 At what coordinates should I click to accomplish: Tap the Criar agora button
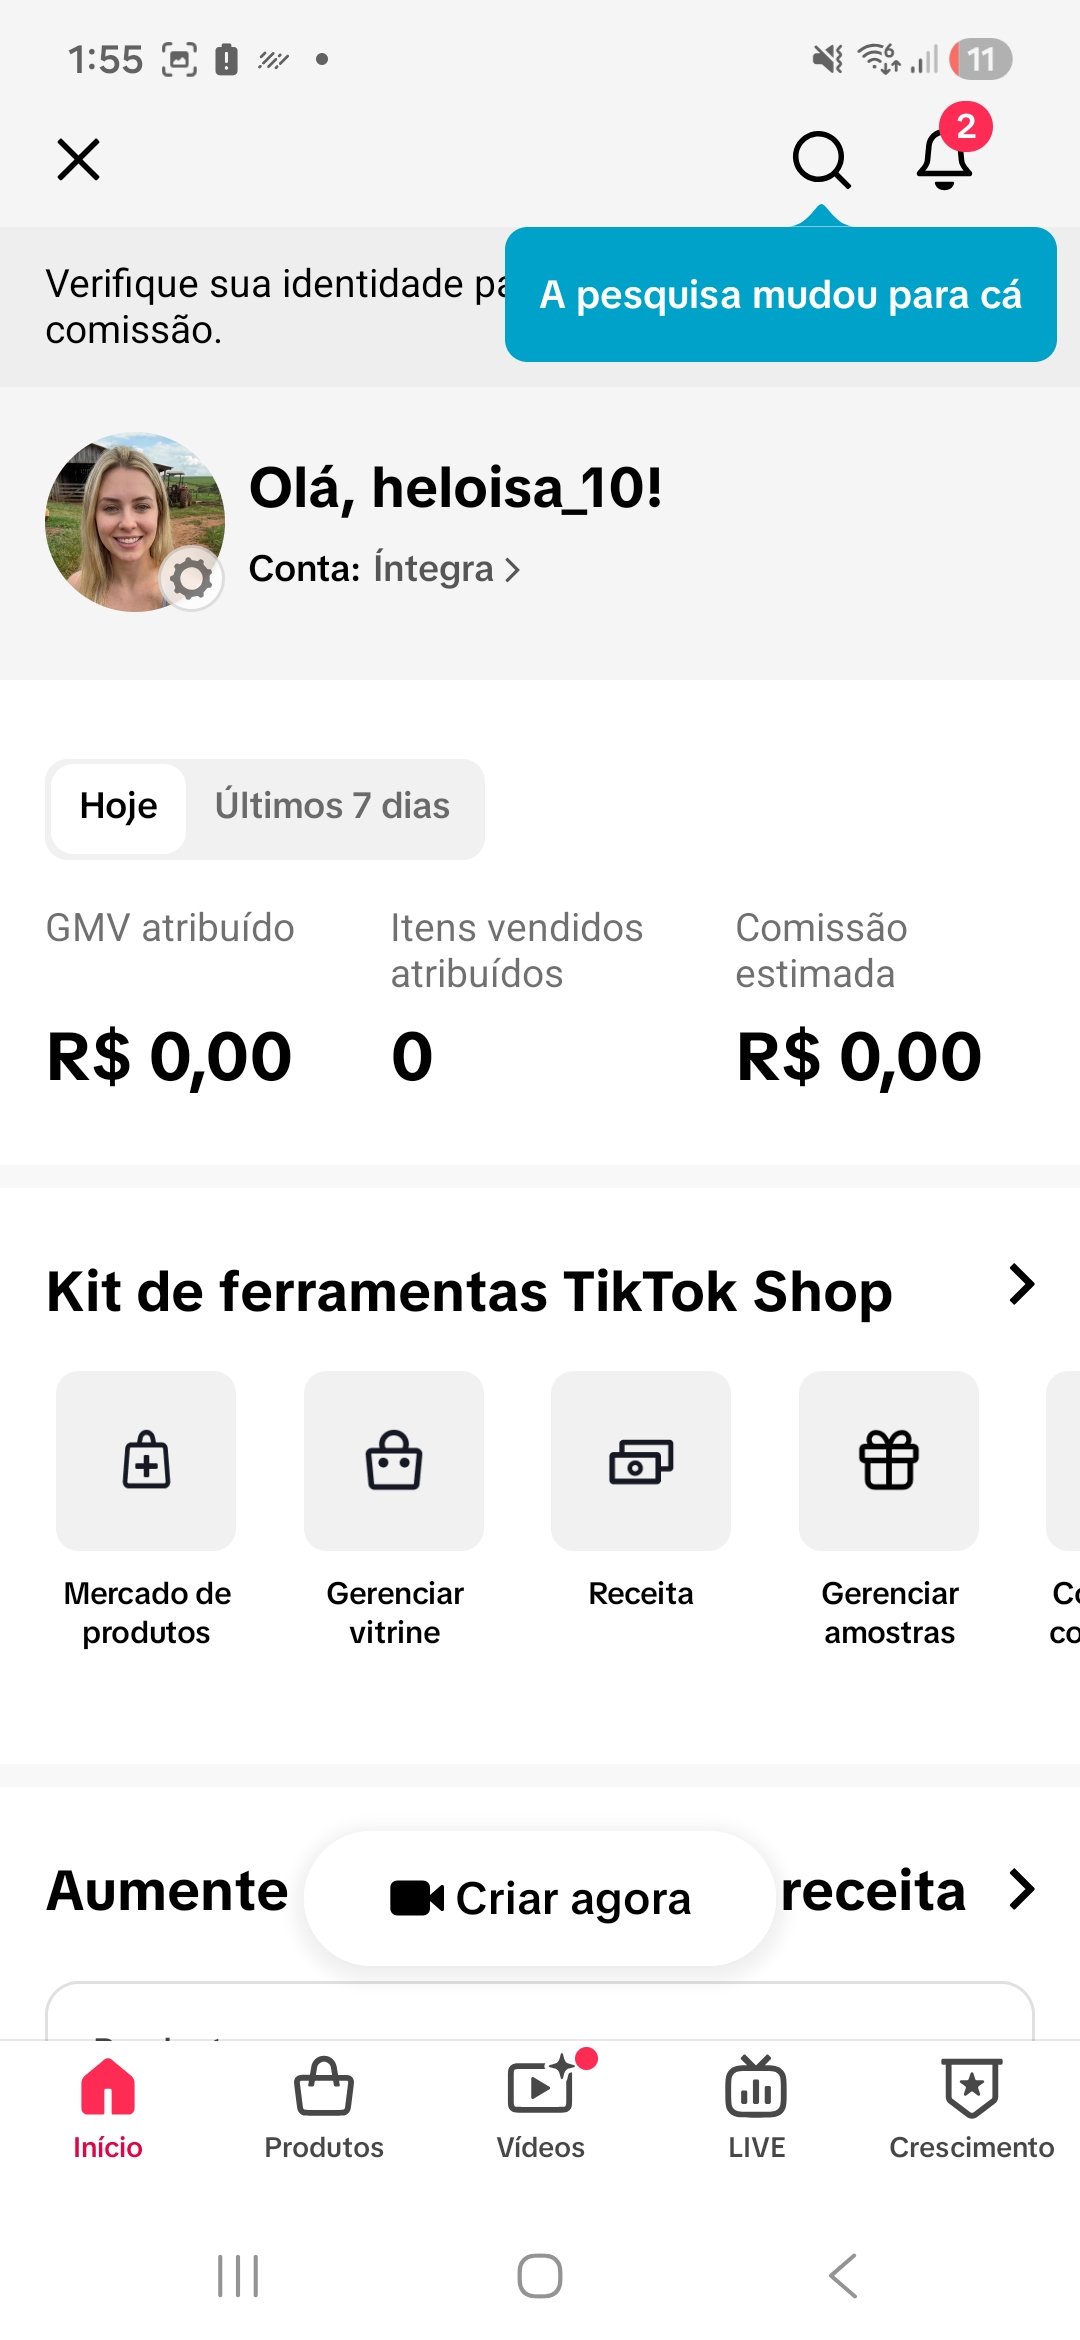point(540,1898)
